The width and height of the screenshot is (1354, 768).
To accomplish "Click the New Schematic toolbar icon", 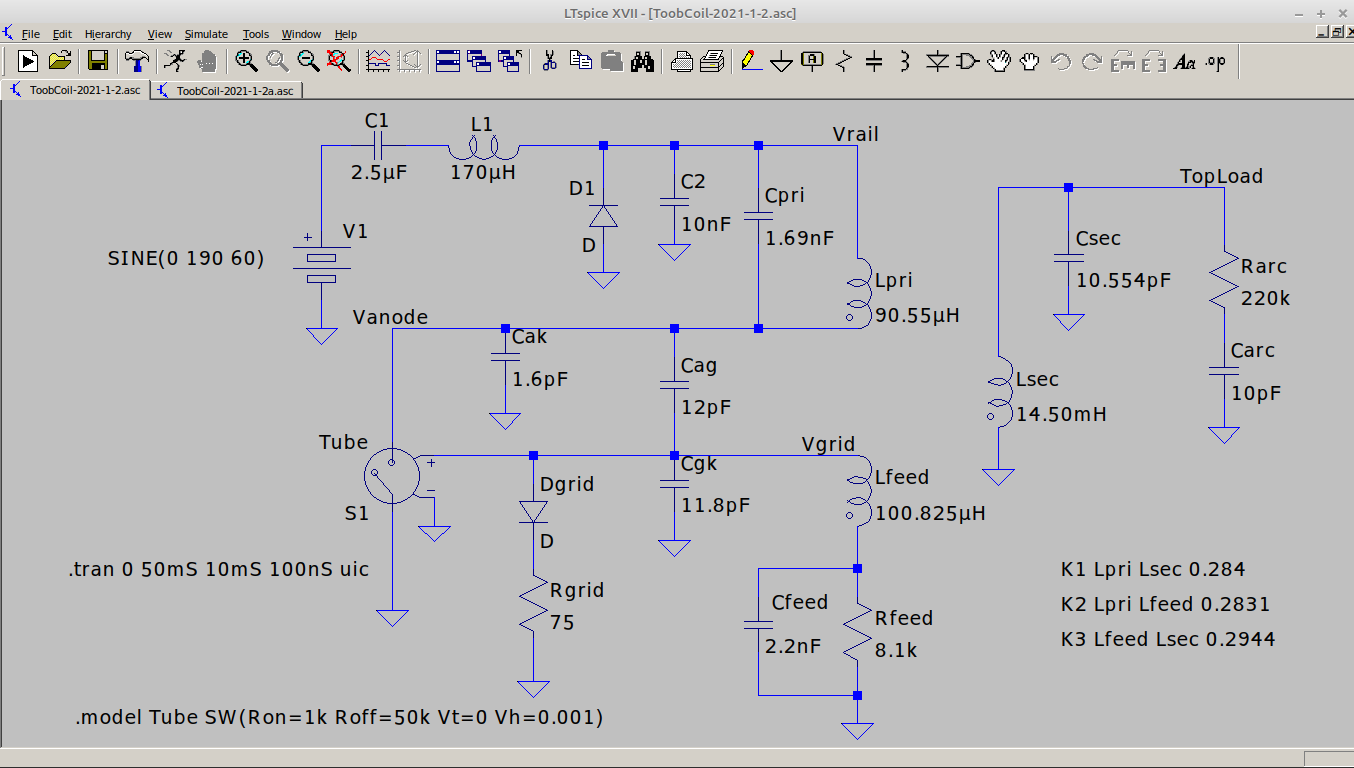I will [x=28, y=61].
